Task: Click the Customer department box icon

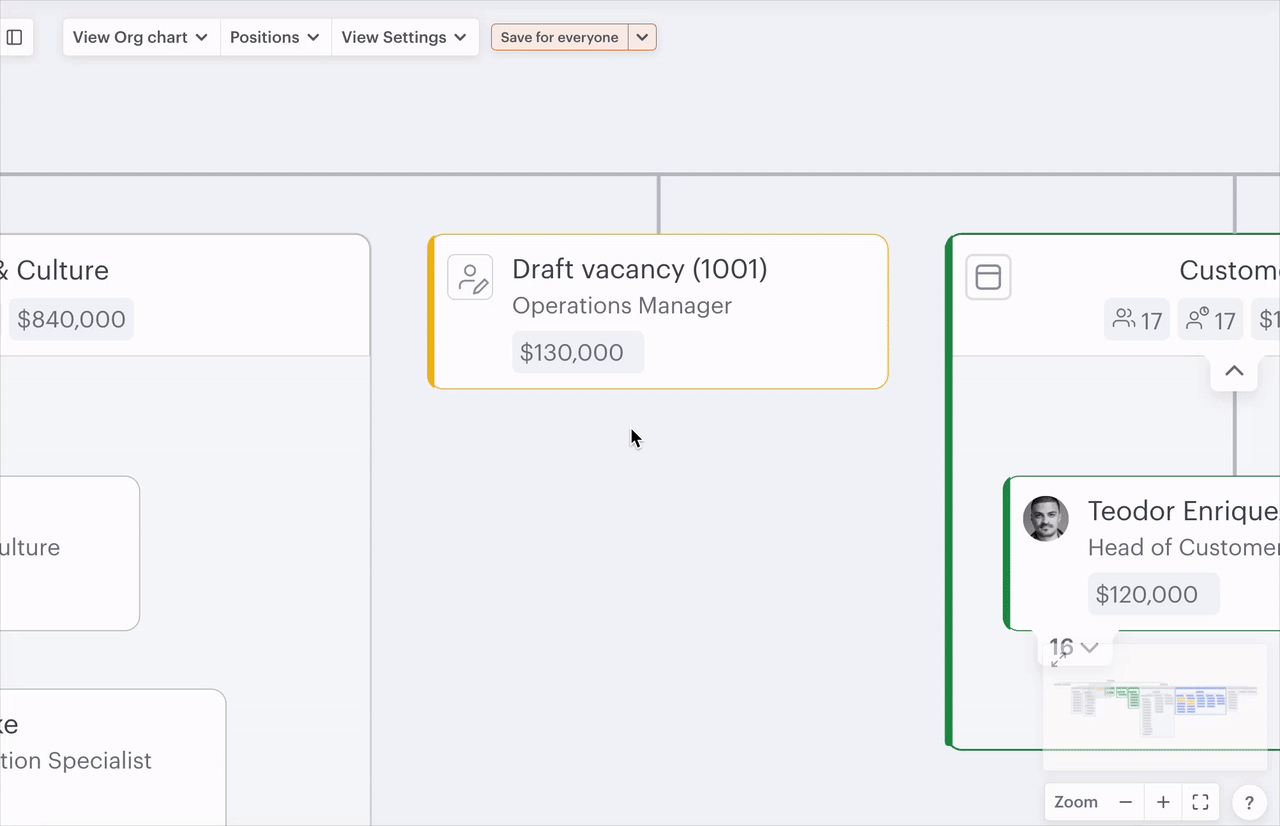Action: pos(988,277)
